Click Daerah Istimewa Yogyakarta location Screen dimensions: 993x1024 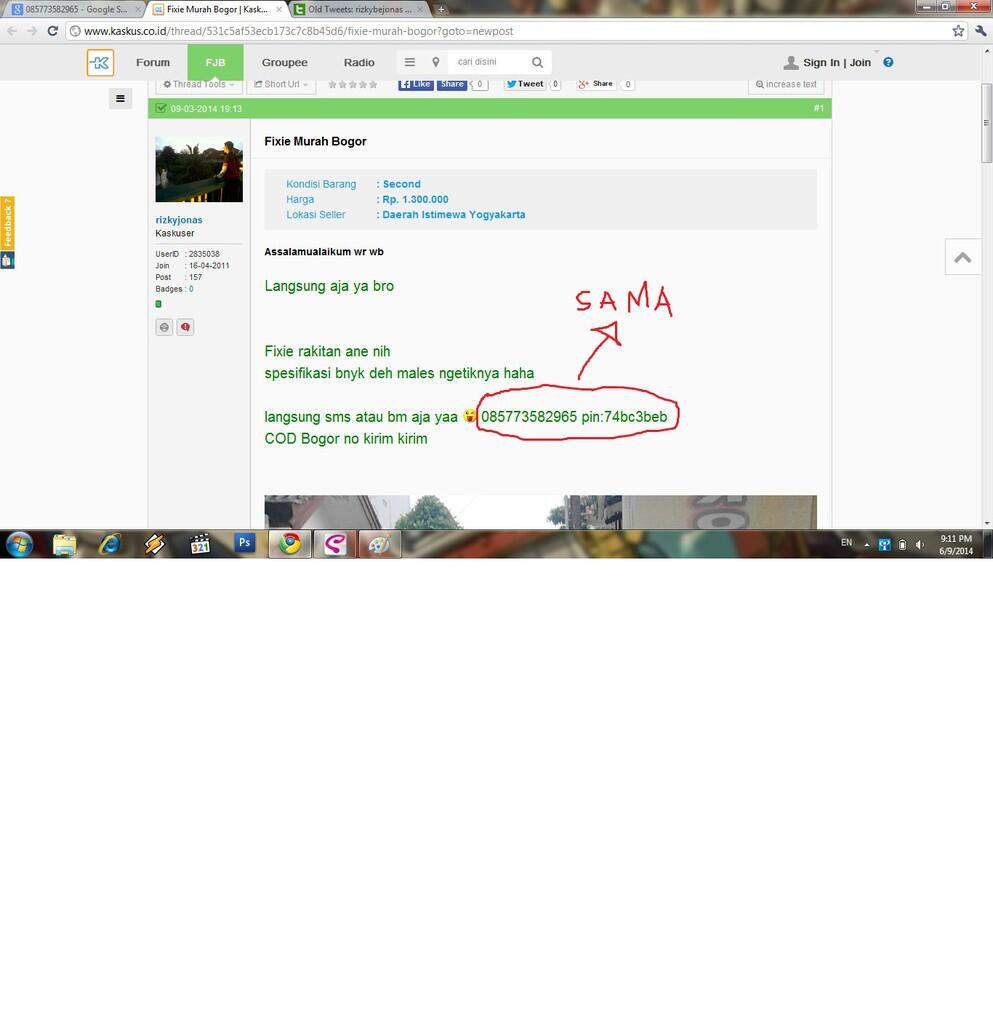pyautogui.click(x=454, y=215)
